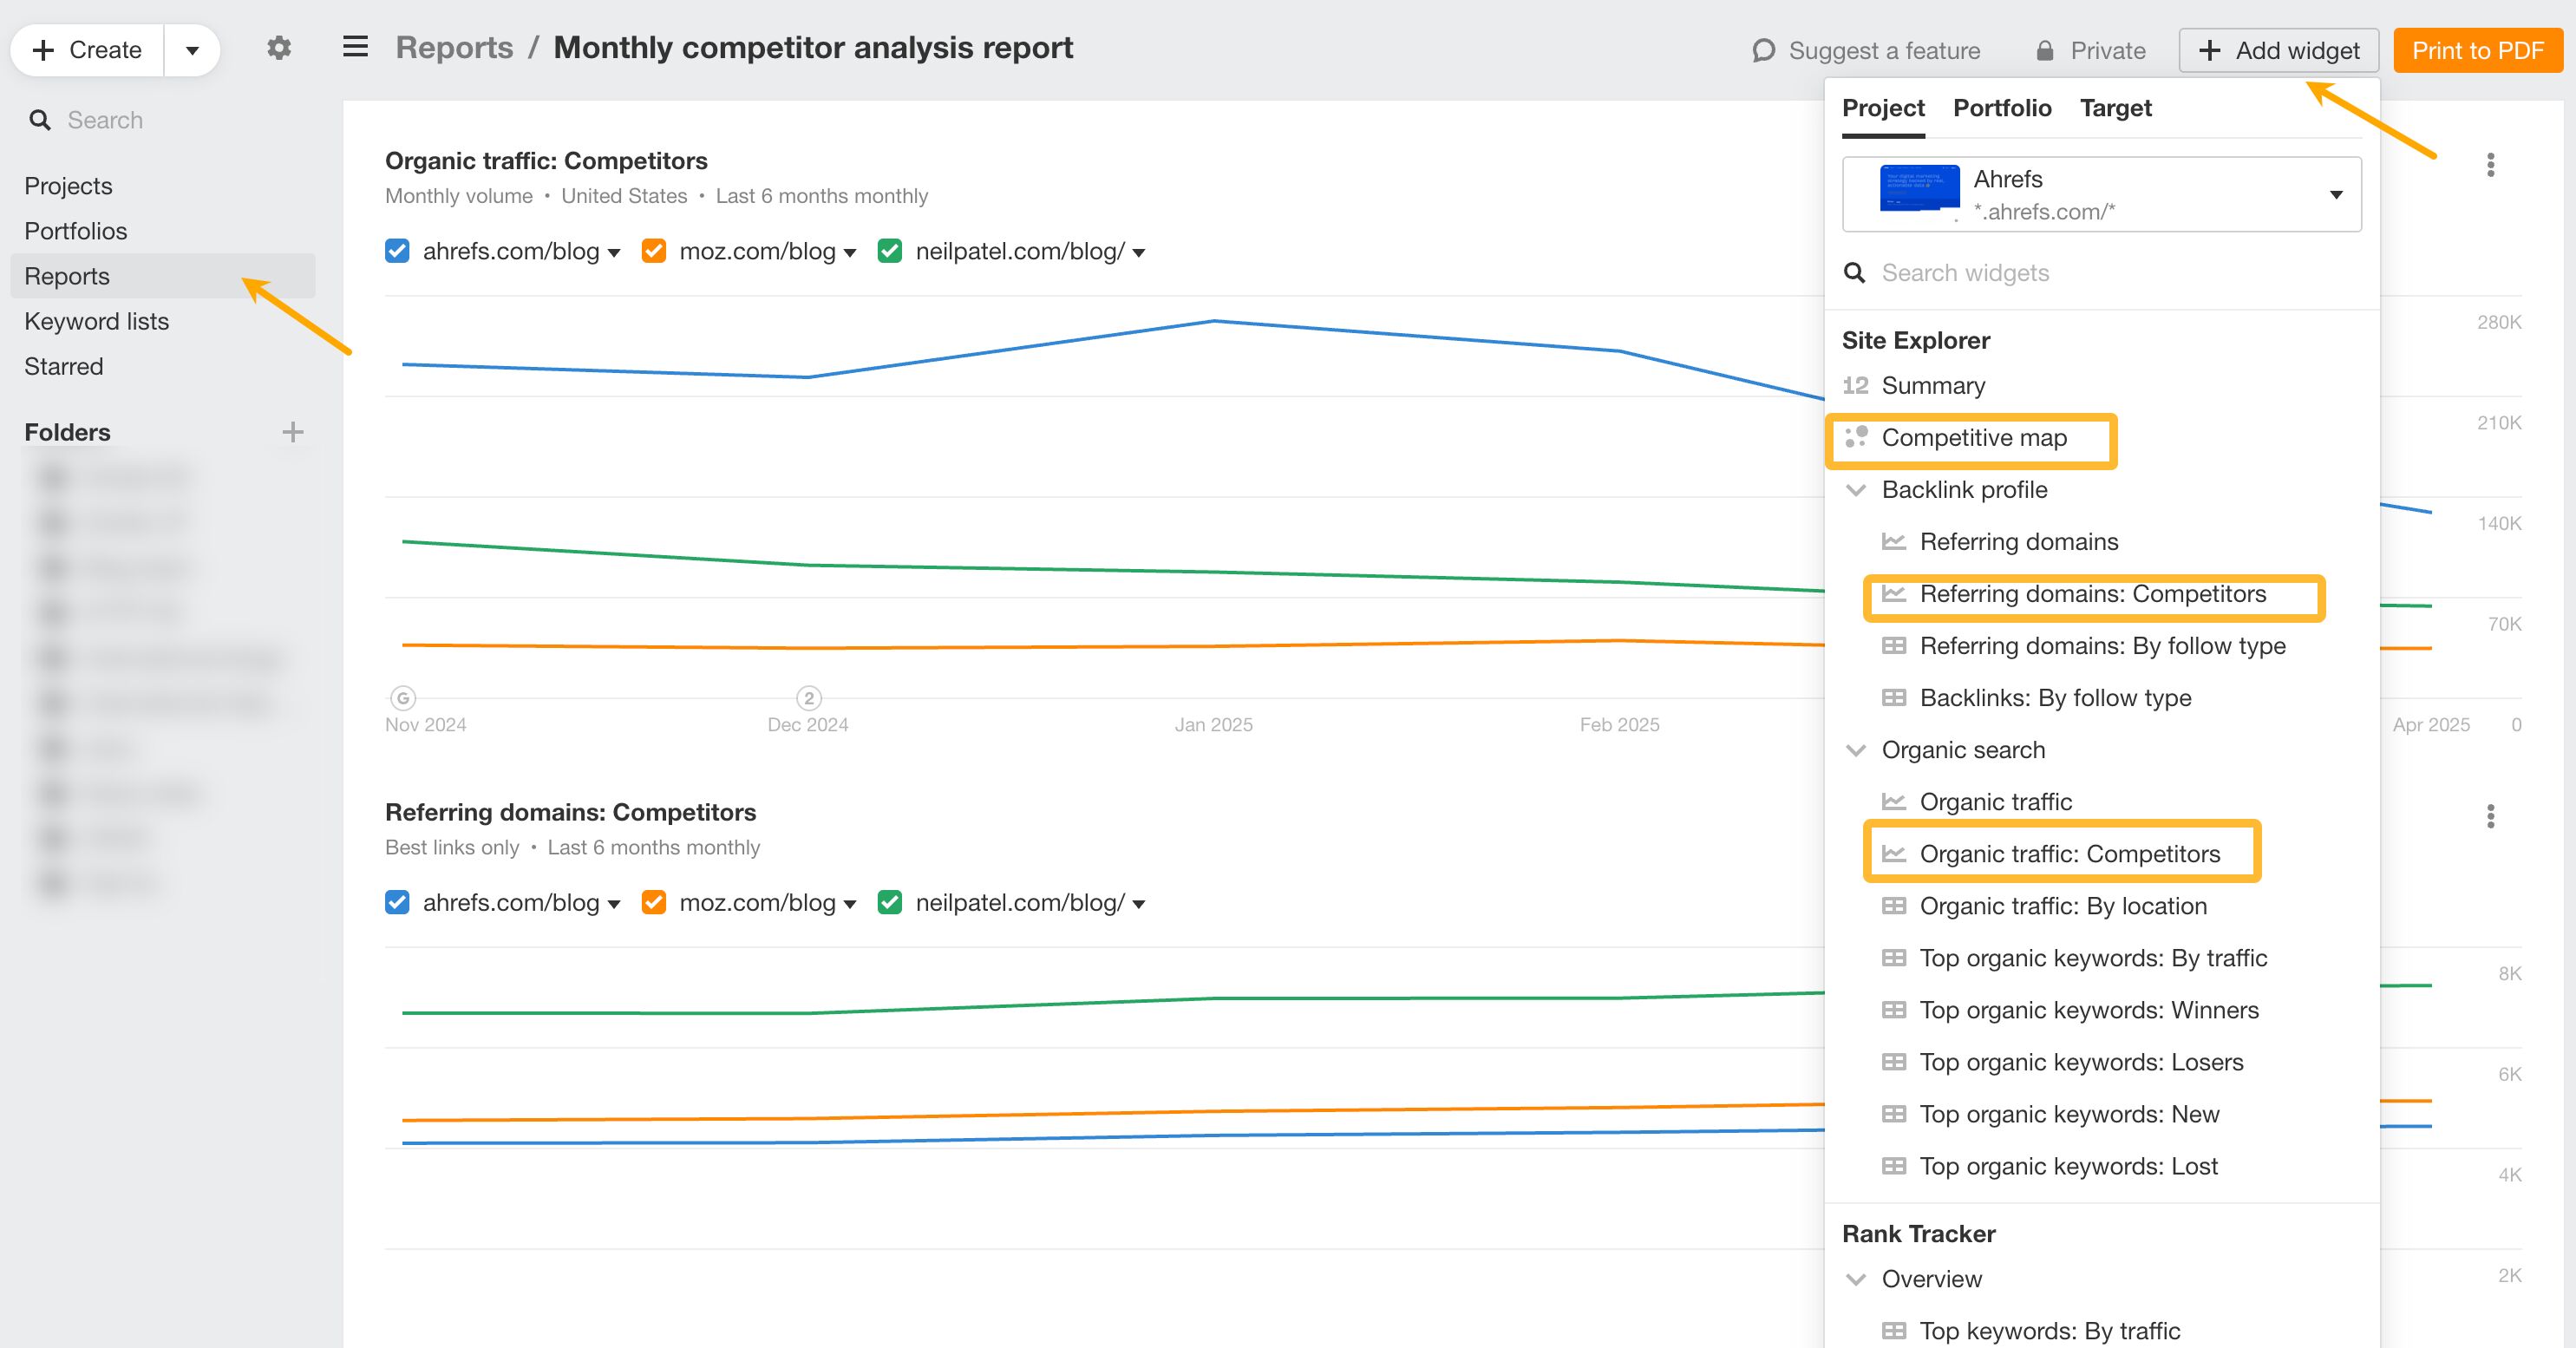This screenshot has height=1348, width=2576.
Task: Uncheck ahrefs.com/blog in the top chart
Action: pyautogui.click(x=397, y=251)
